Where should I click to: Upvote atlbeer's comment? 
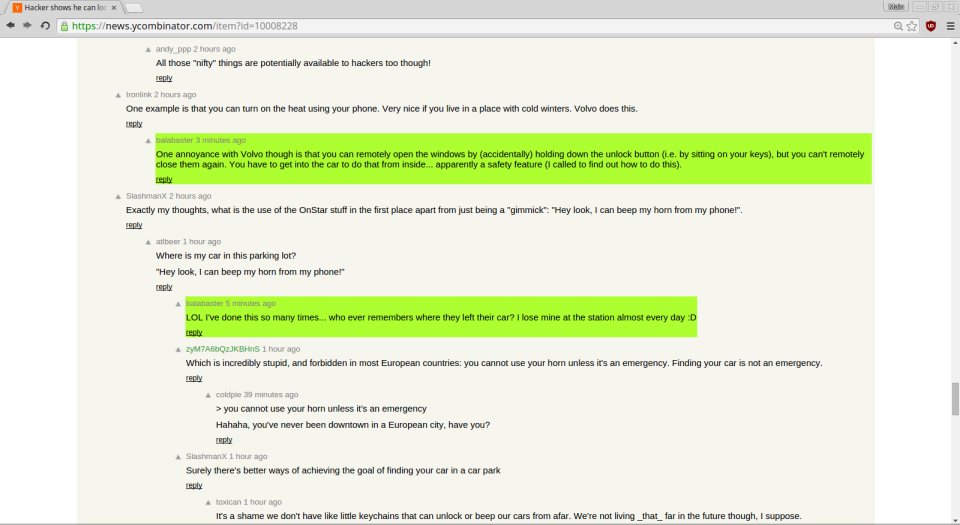click(148, 242)
